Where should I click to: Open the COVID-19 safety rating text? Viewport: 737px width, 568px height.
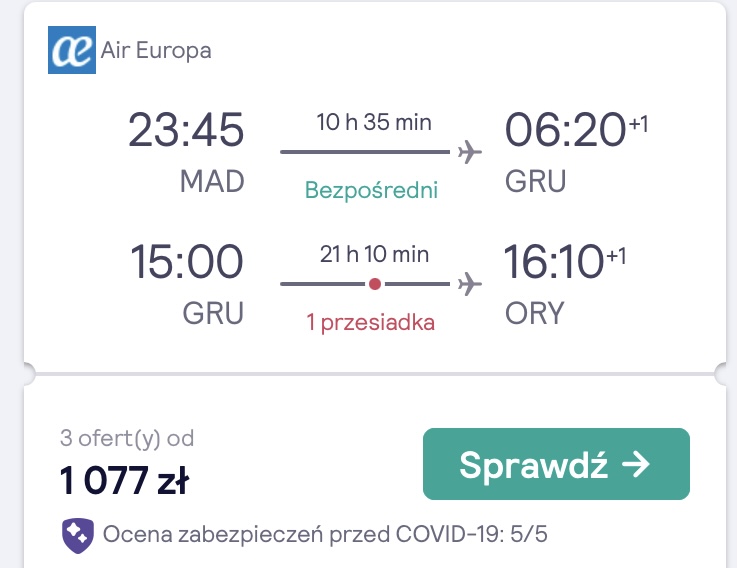coord(325,535)
